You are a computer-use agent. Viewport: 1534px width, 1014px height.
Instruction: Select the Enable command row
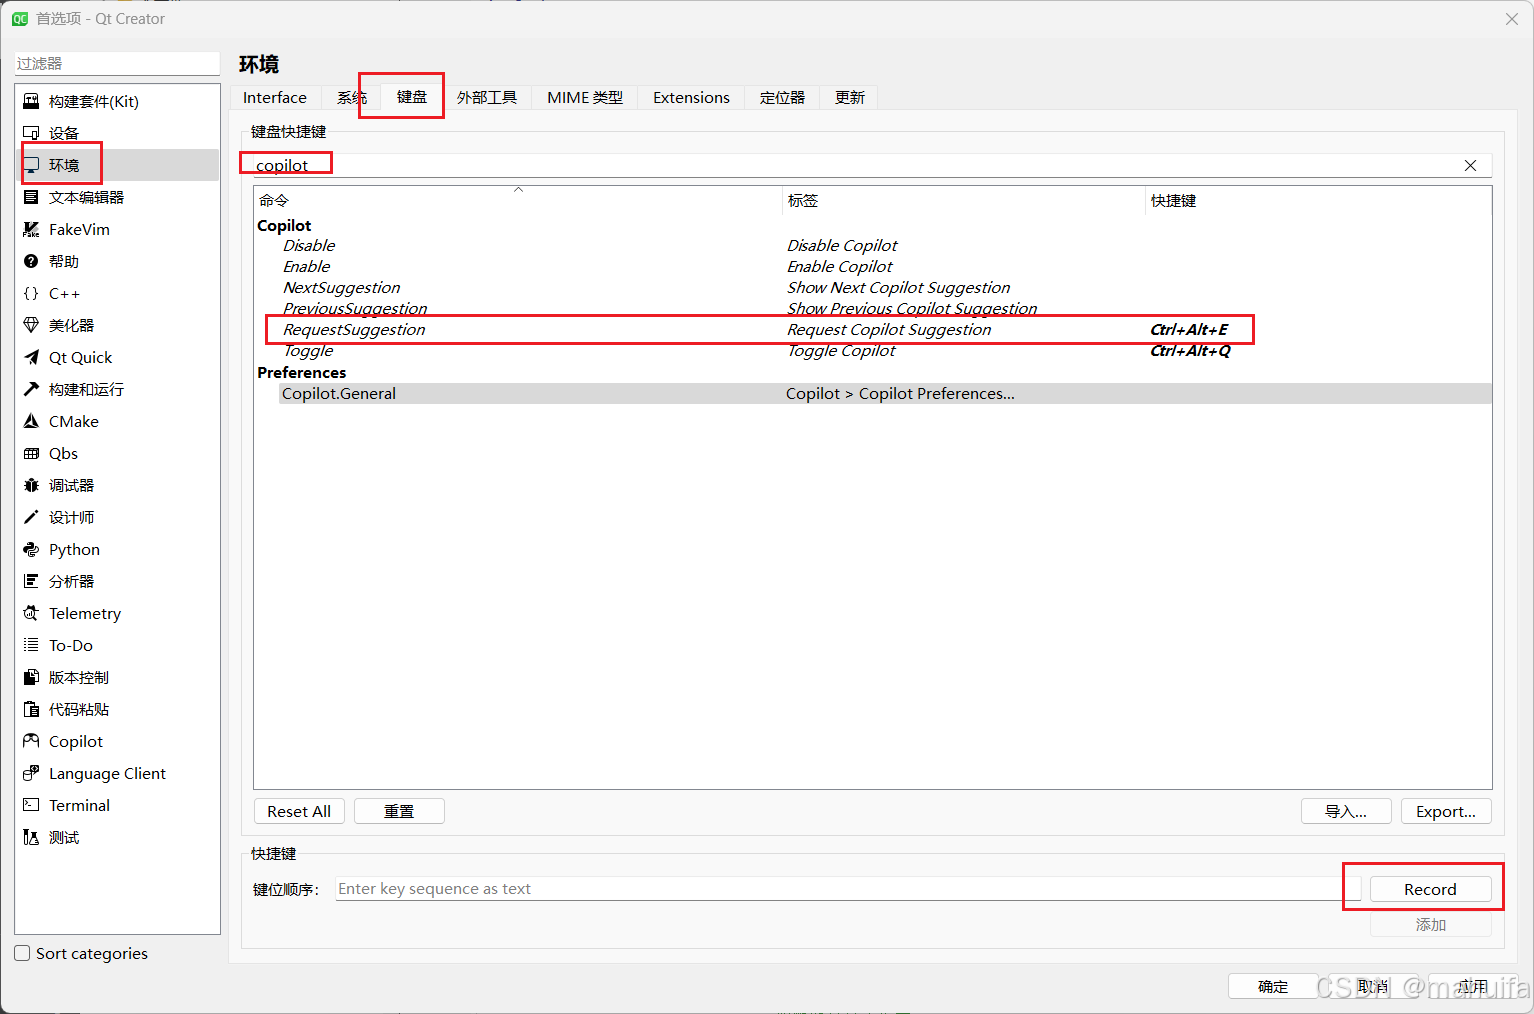pos(872,266)
